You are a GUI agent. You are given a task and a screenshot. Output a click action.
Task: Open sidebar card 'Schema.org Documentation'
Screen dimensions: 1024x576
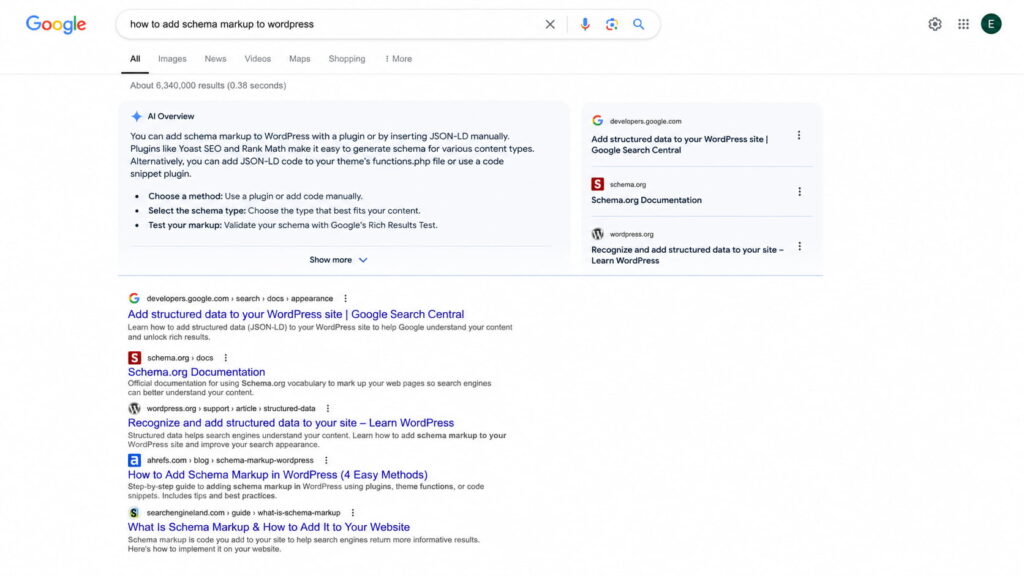[647, 200]
